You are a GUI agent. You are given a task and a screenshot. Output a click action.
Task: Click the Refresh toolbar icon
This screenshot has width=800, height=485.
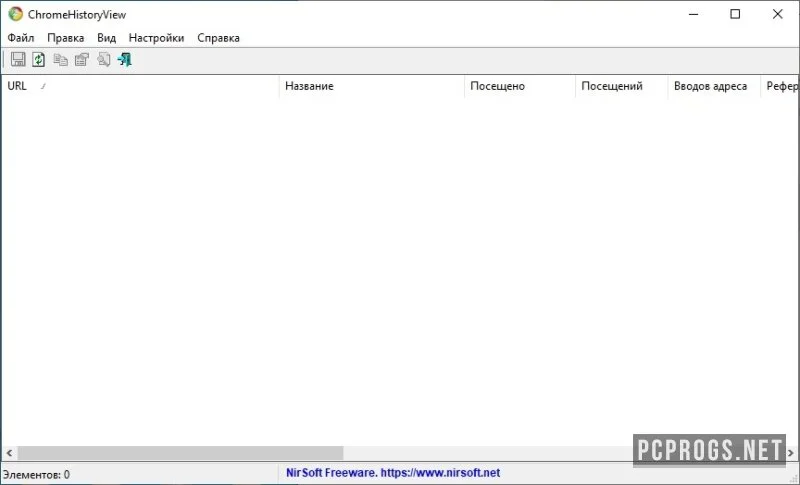(39, 60)
